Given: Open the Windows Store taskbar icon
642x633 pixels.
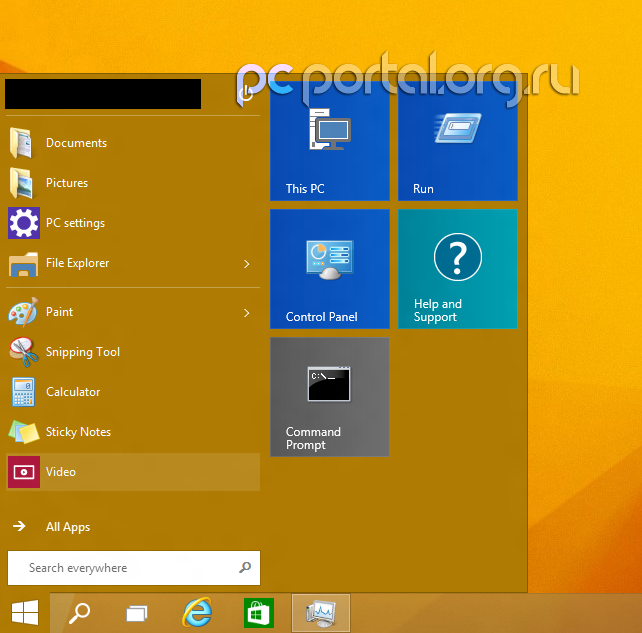Looking at the screenshot, I should coord(258,612).
